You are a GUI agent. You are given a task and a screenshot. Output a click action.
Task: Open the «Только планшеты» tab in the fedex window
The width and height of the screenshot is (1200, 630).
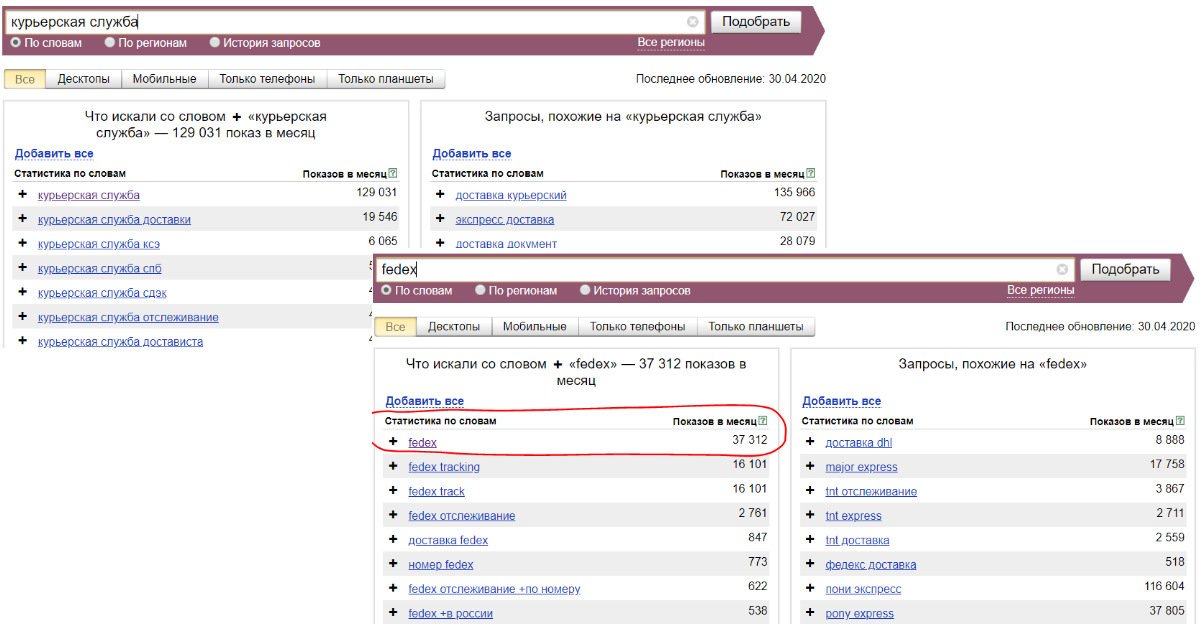pyautogui.click(x=756, y=327)
